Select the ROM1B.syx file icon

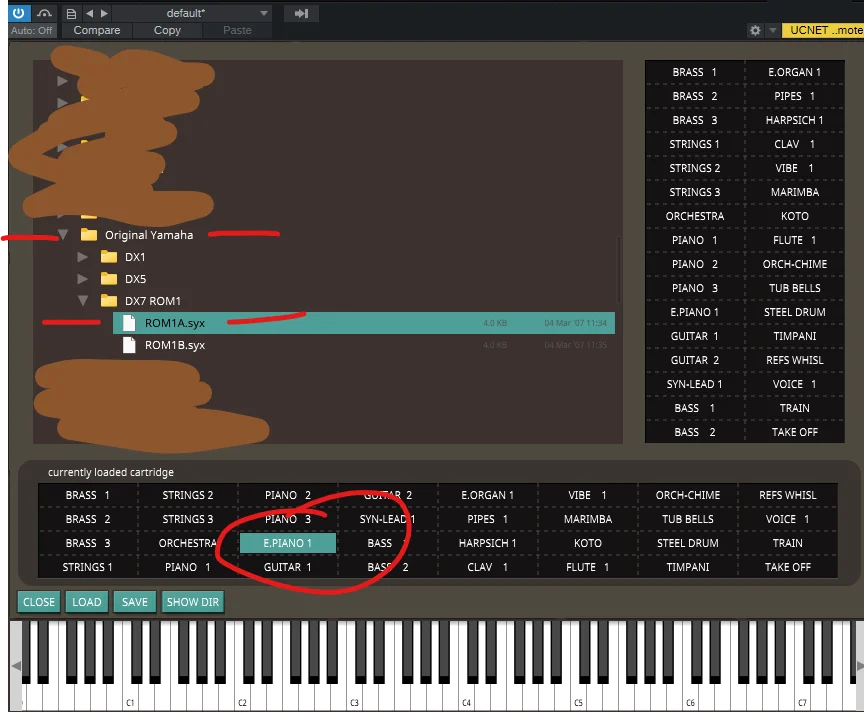pyautogui.click(x=129, y=345)
